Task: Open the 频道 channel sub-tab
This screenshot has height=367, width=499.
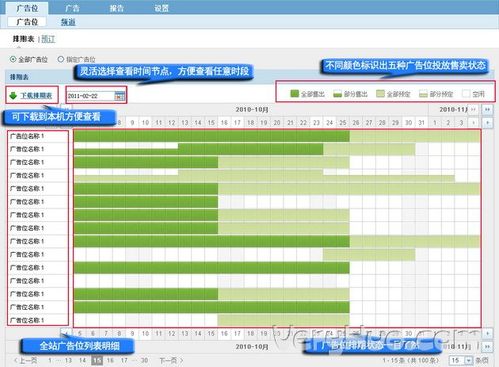Action: [x=68, y=22]
